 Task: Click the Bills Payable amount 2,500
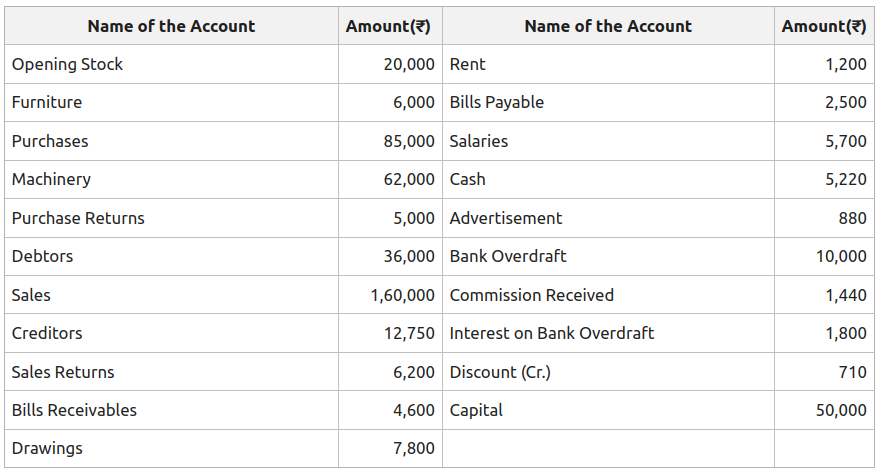(845, 103)
